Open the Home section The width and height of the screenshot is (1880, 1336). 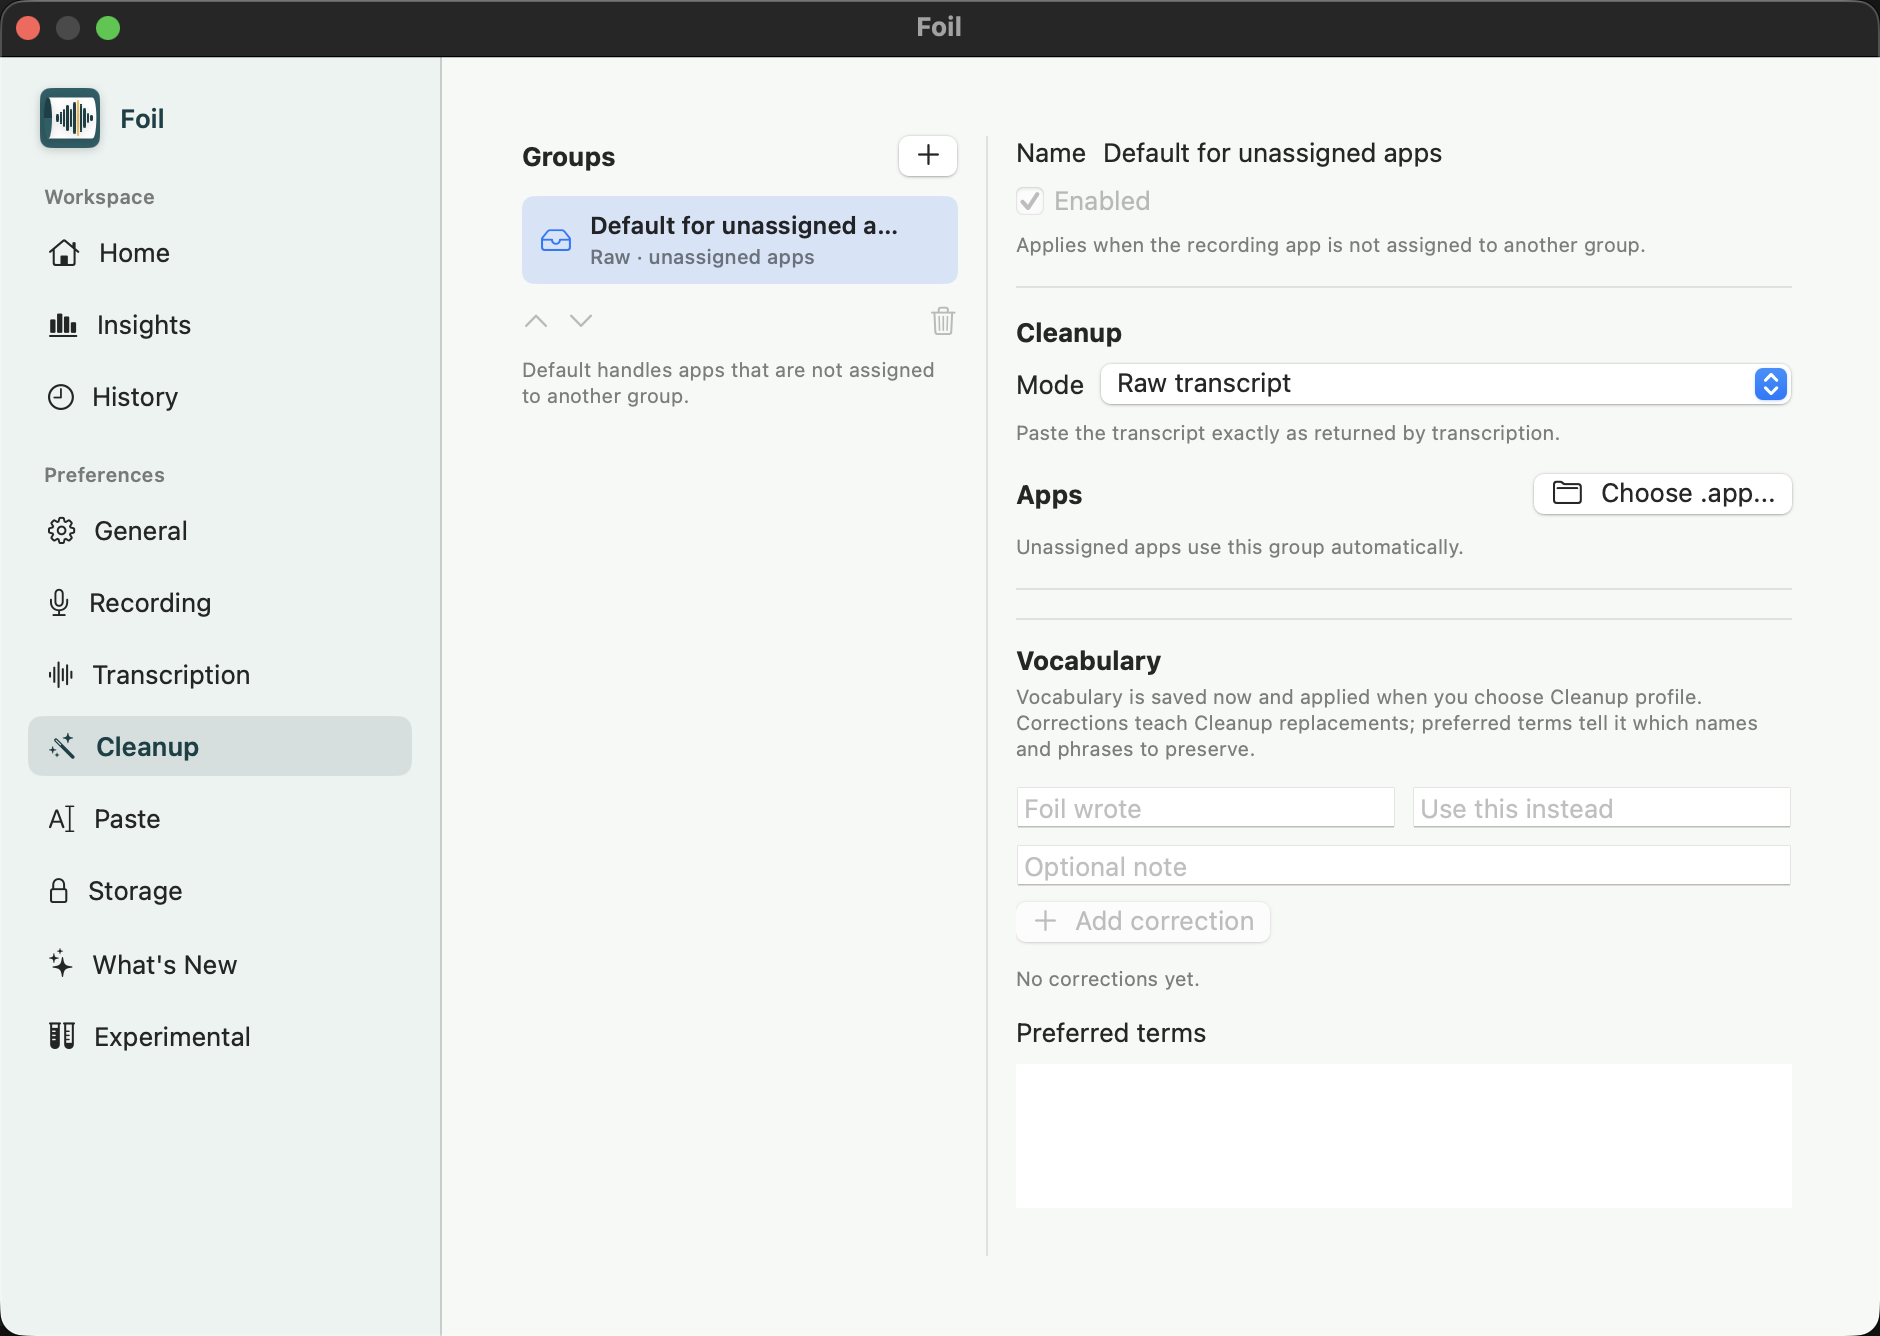[220, 253]
